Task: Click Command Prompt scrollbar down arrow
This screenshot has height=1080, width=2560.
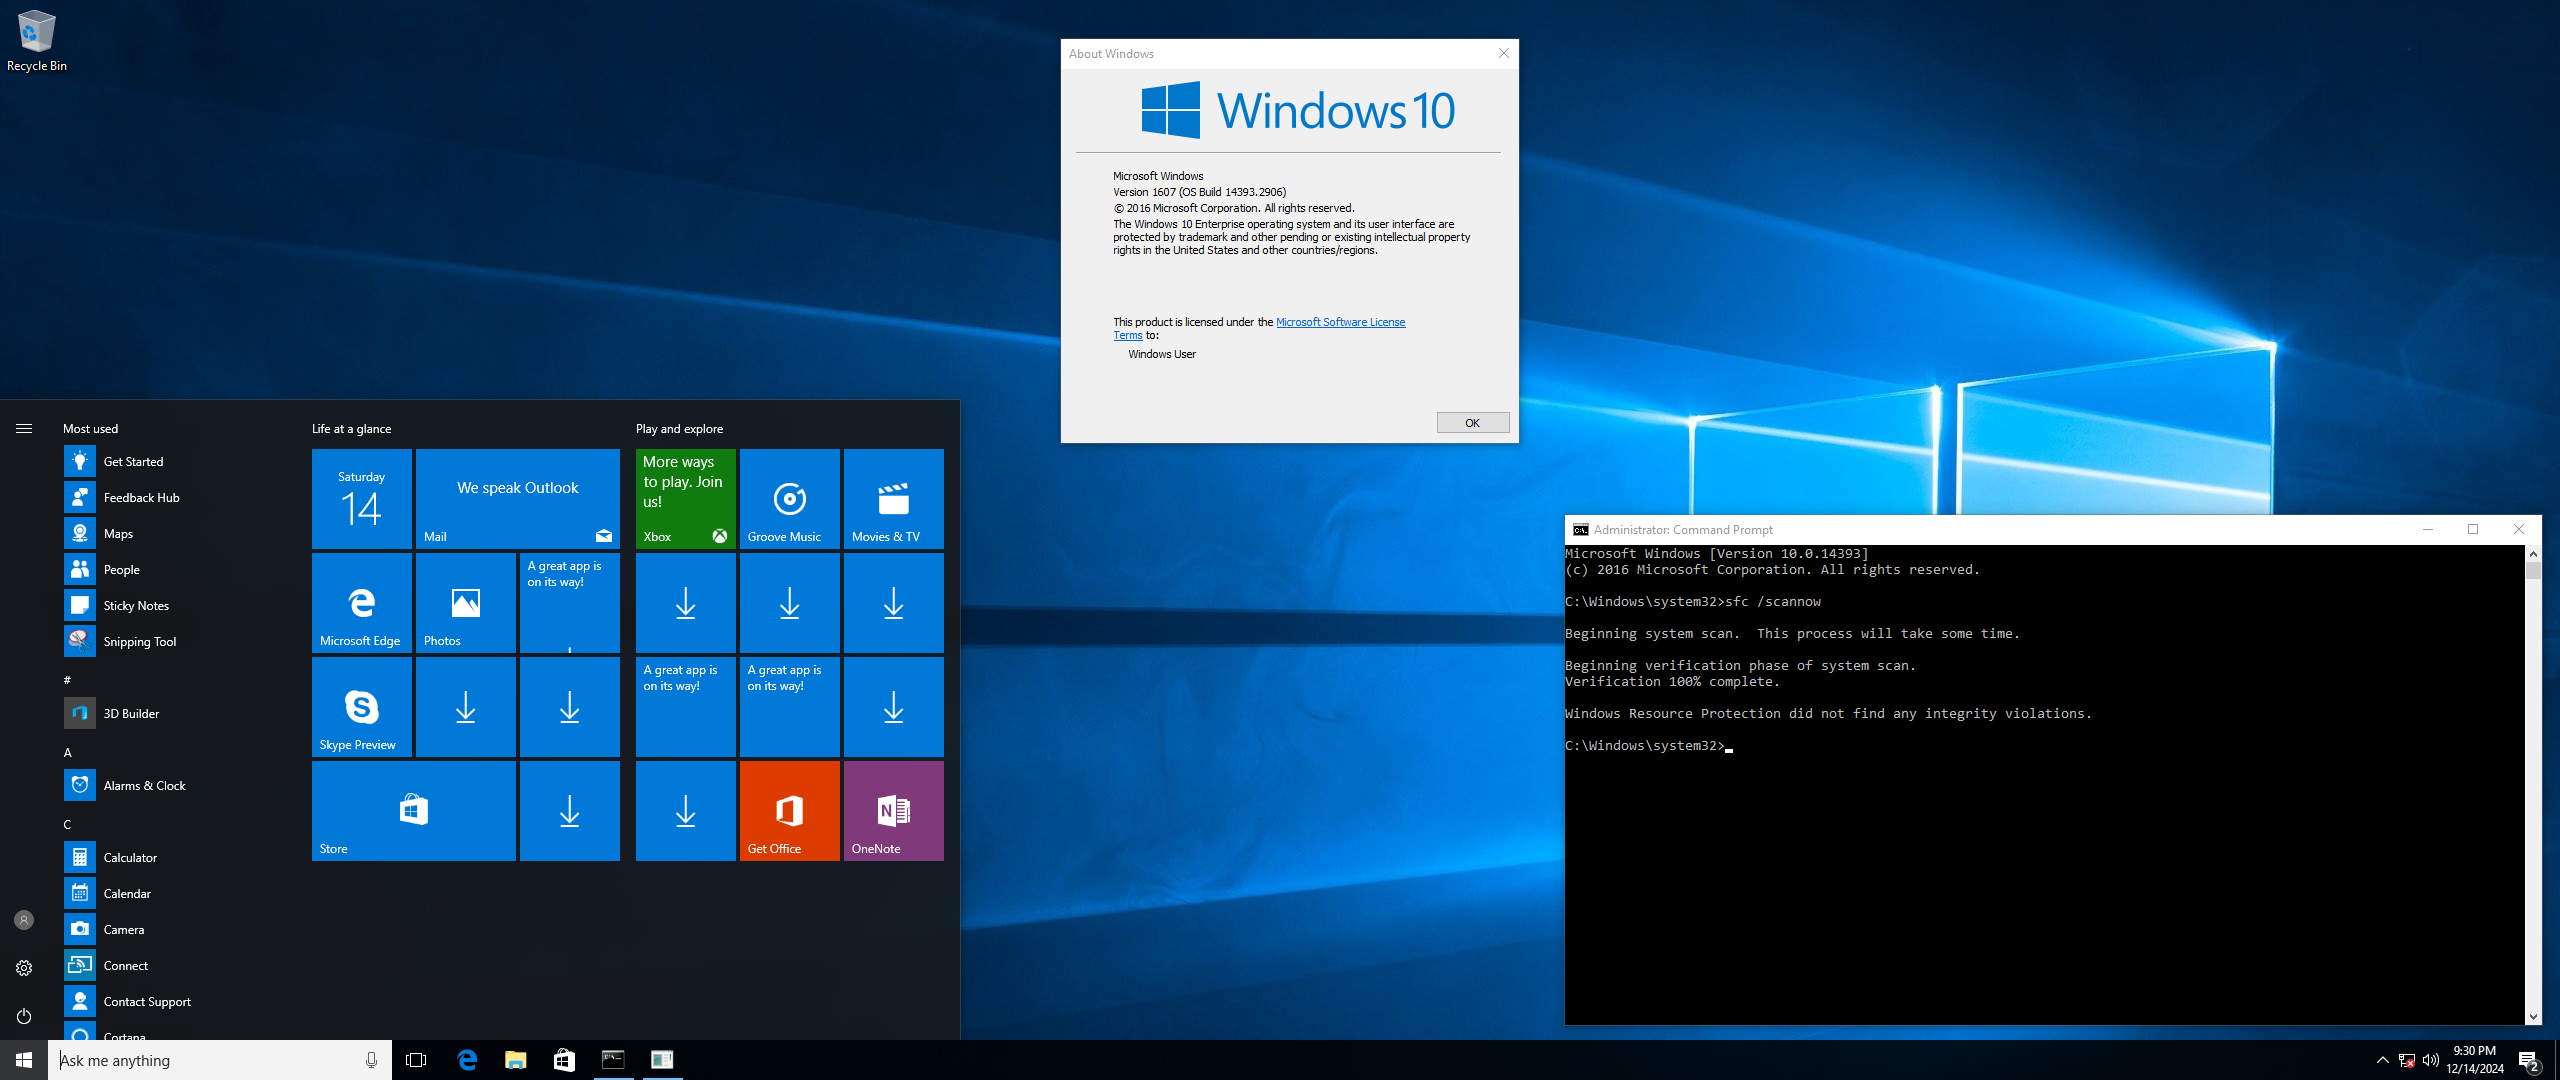Action: click(x=2533, y=1016)
